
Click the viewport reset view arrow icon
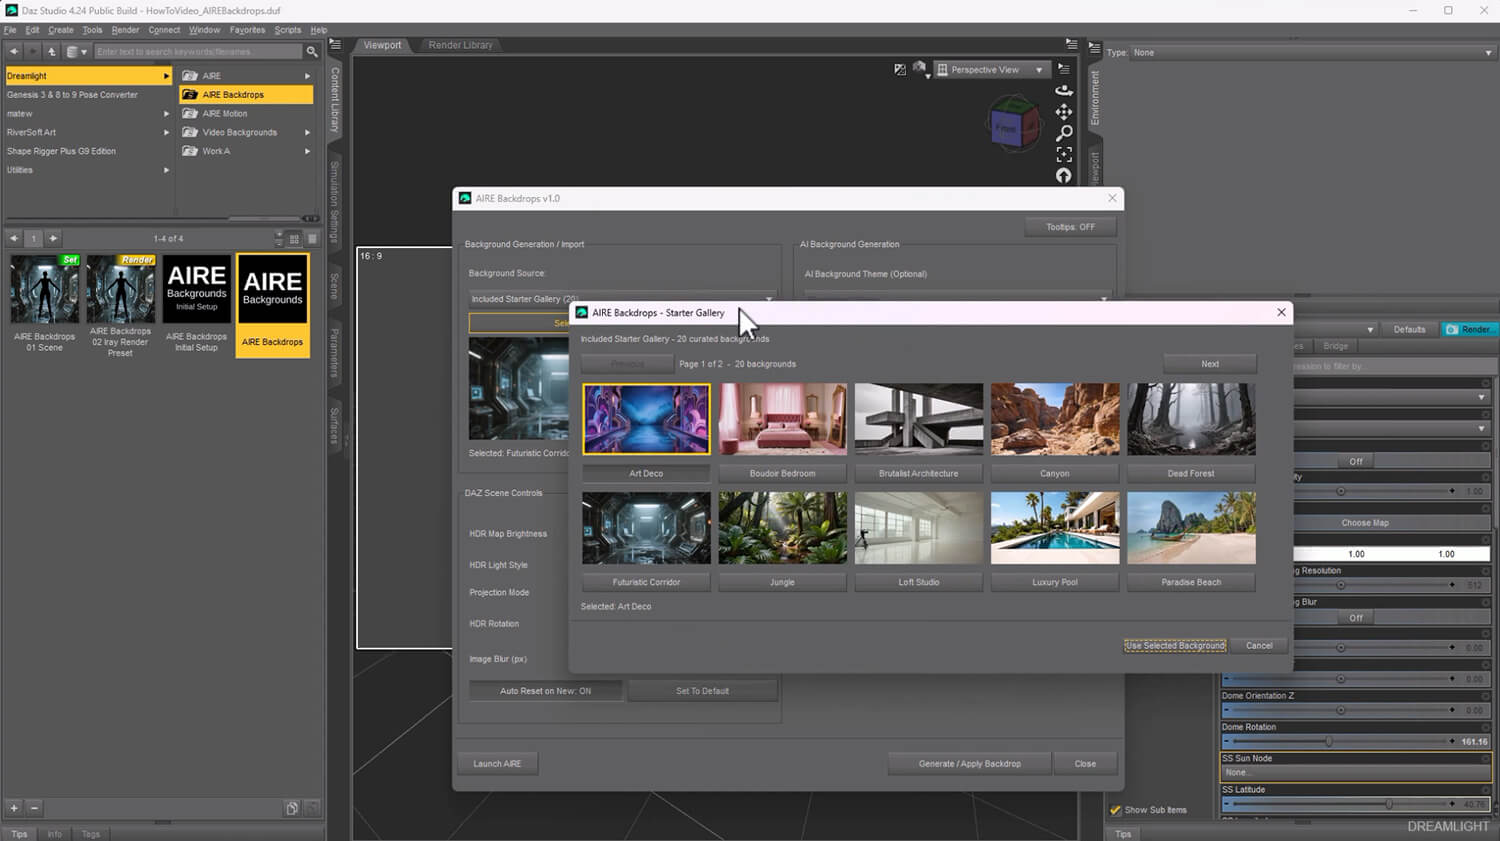(x=1064, y=176)
